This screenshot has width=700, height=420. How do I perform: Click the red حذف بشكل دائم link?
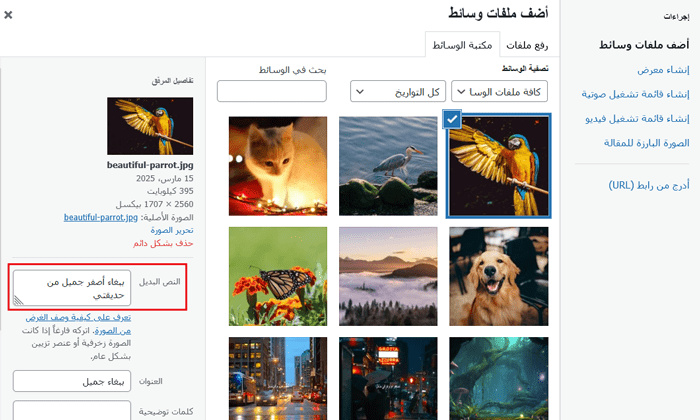(163, 243)
